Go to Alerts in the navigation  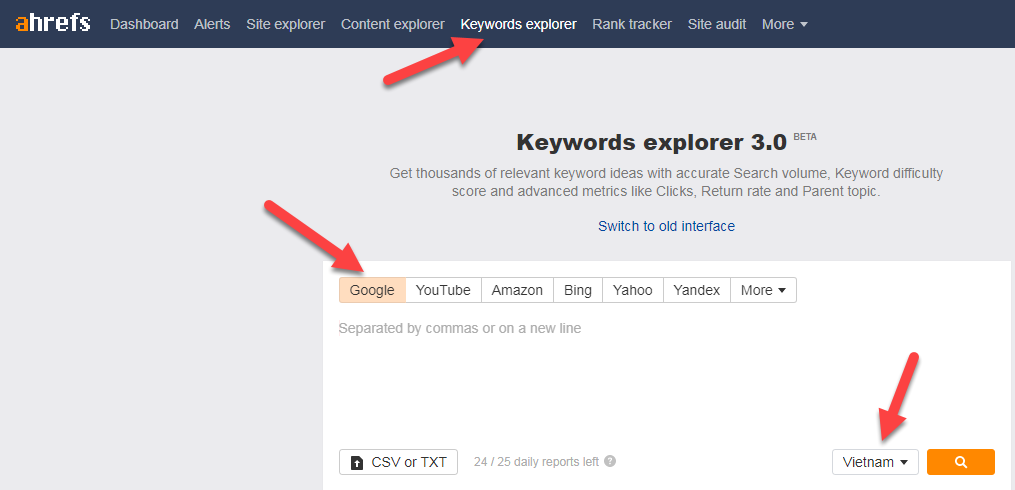pyautogui.click(x=212, y=24)
